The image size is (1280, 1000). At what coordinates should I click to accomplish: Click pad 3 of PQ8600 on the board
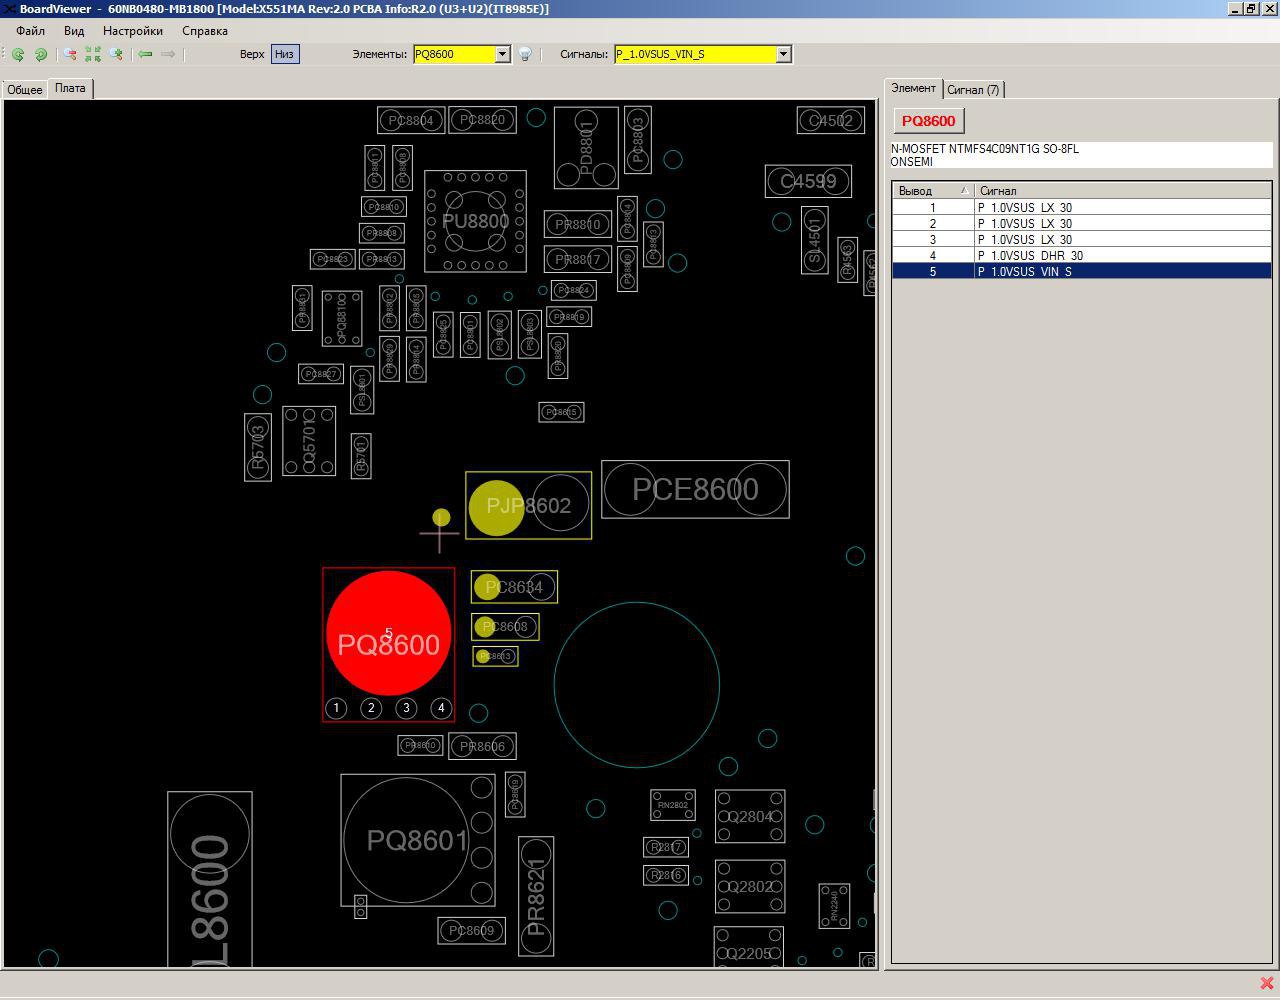tap(406, 708)
